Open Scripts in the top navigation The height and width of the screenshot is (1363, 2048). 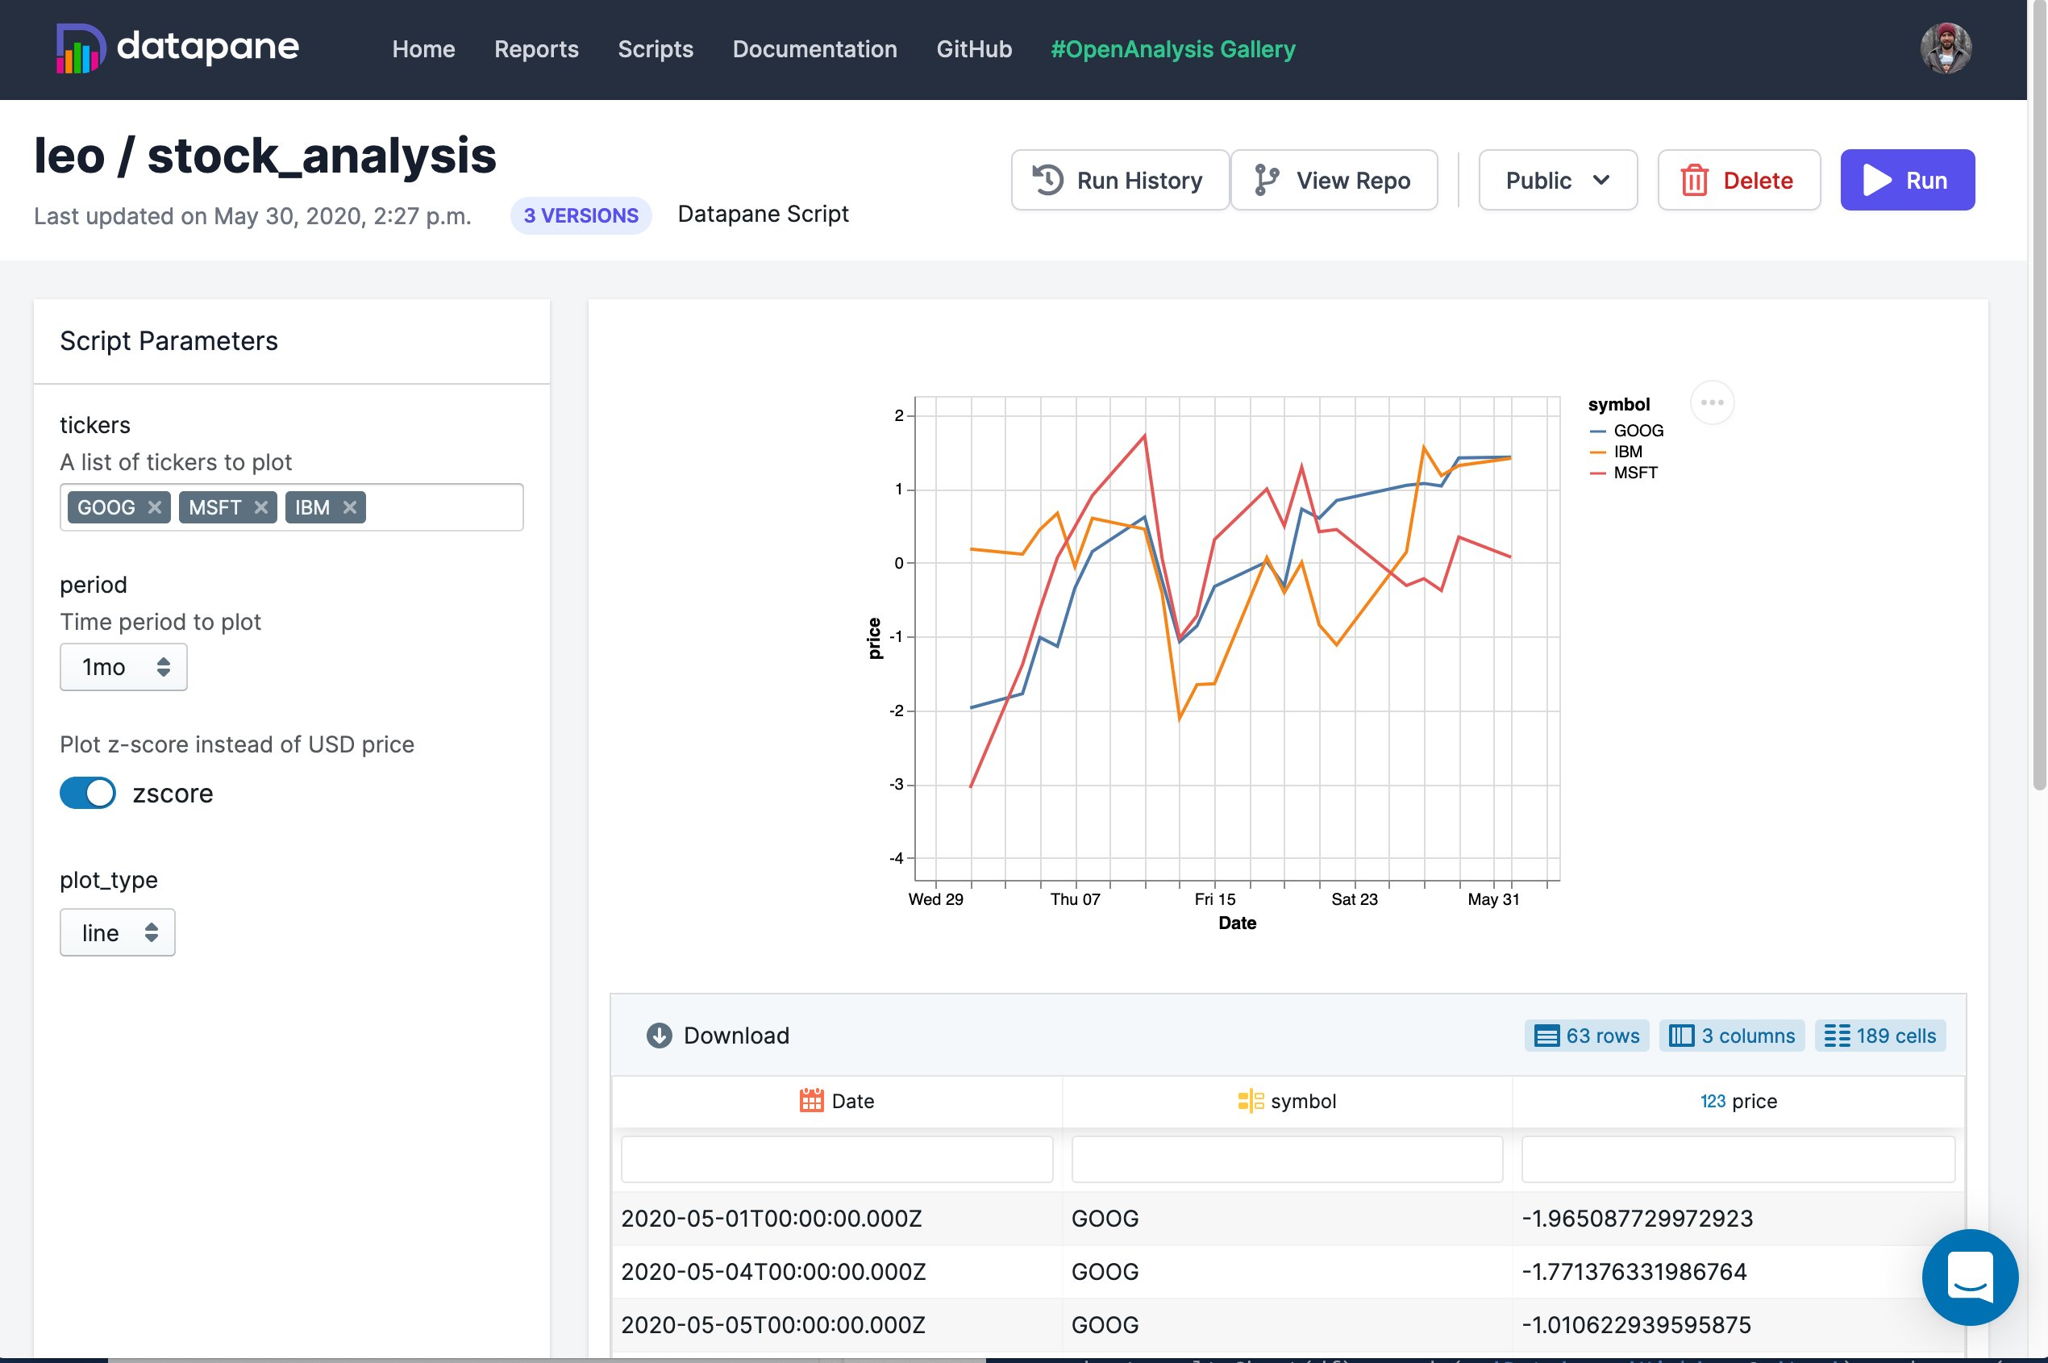point(655,49)
